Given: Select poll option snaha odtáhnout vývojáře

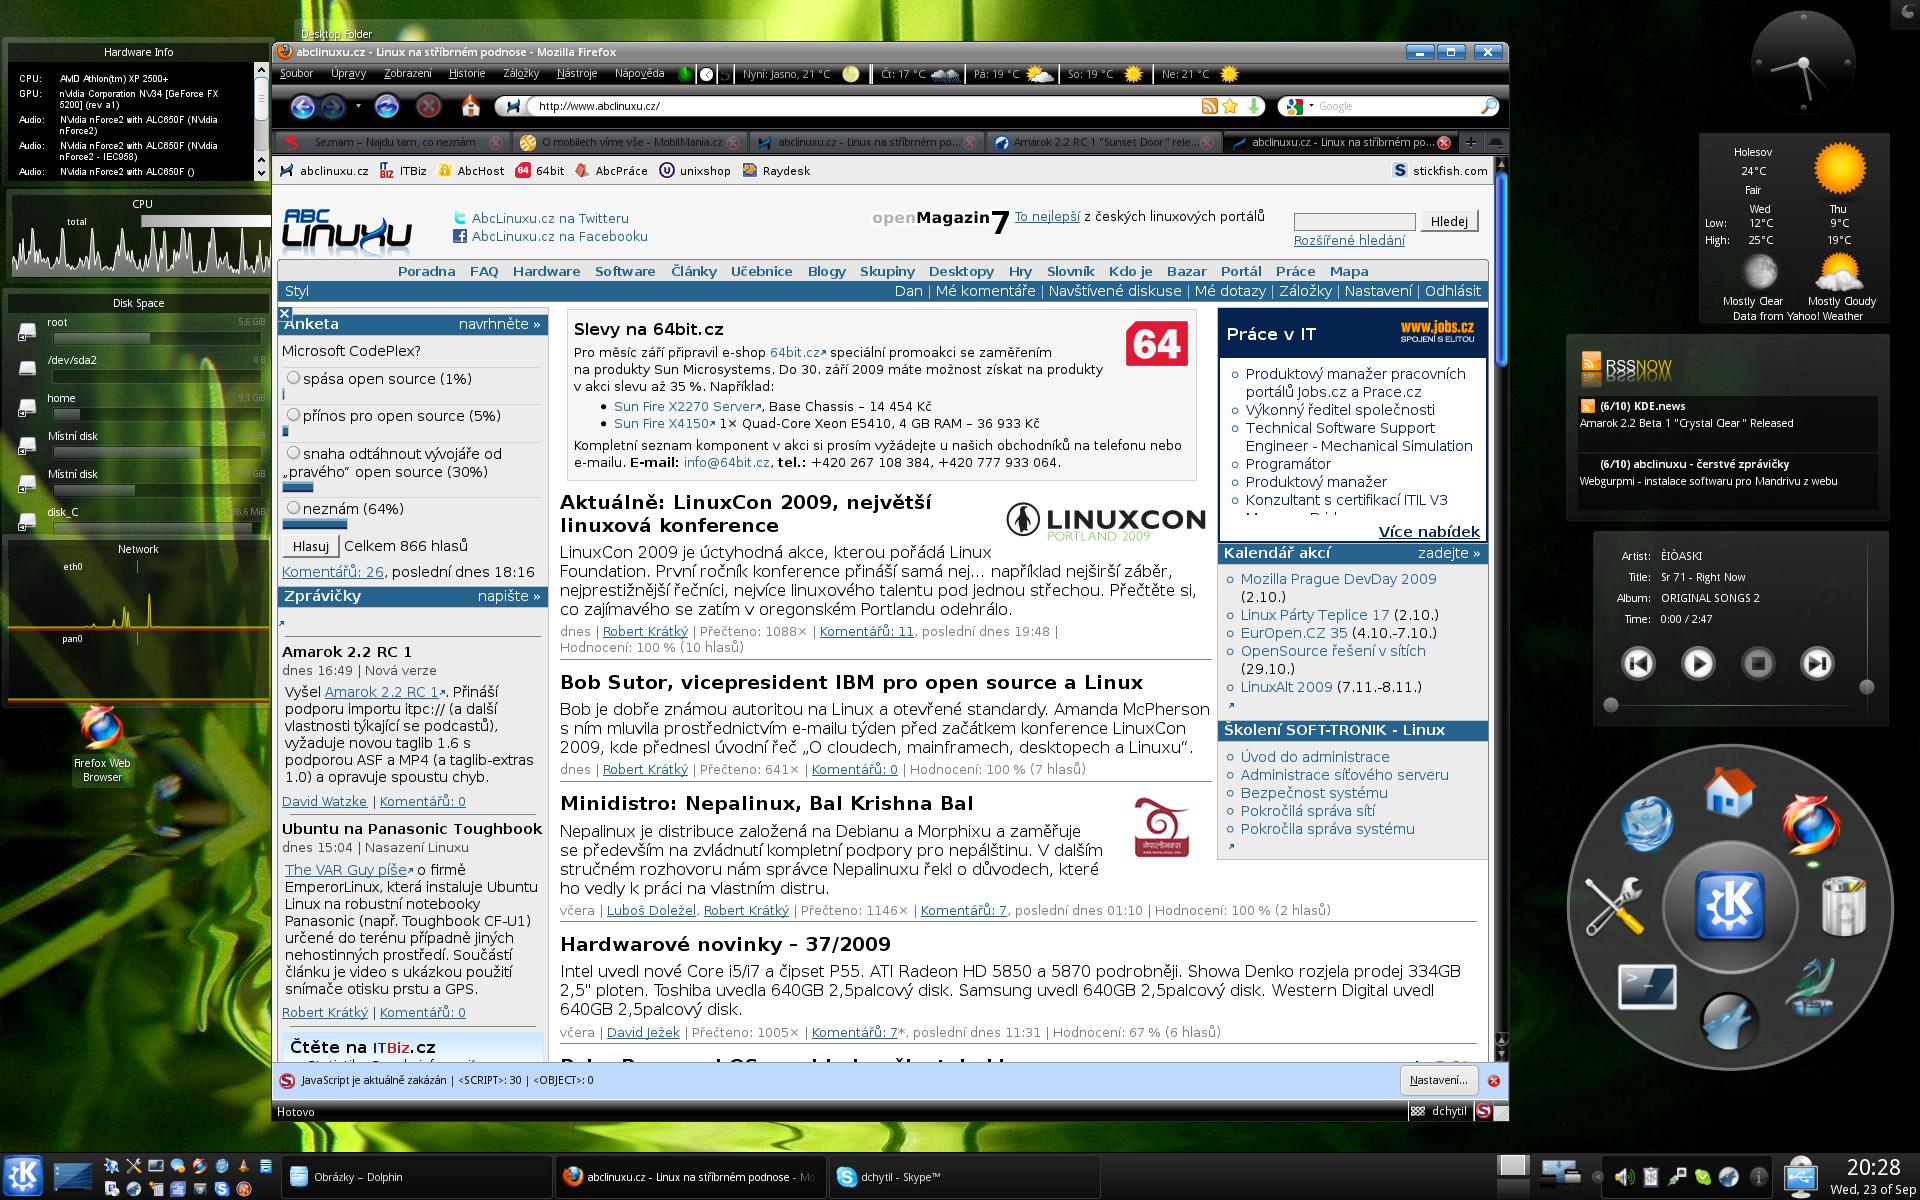Looking at the screenshot, I should 293,453.
